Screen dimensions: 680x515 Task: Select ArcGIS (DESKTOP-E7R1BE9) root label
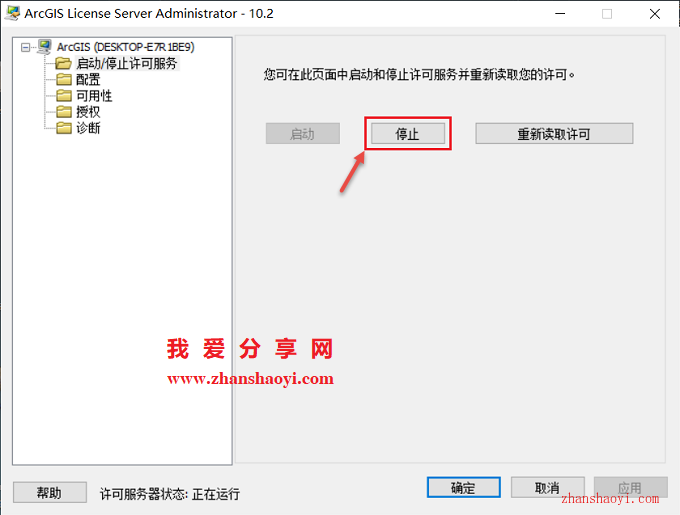click(x=125, y=47)
